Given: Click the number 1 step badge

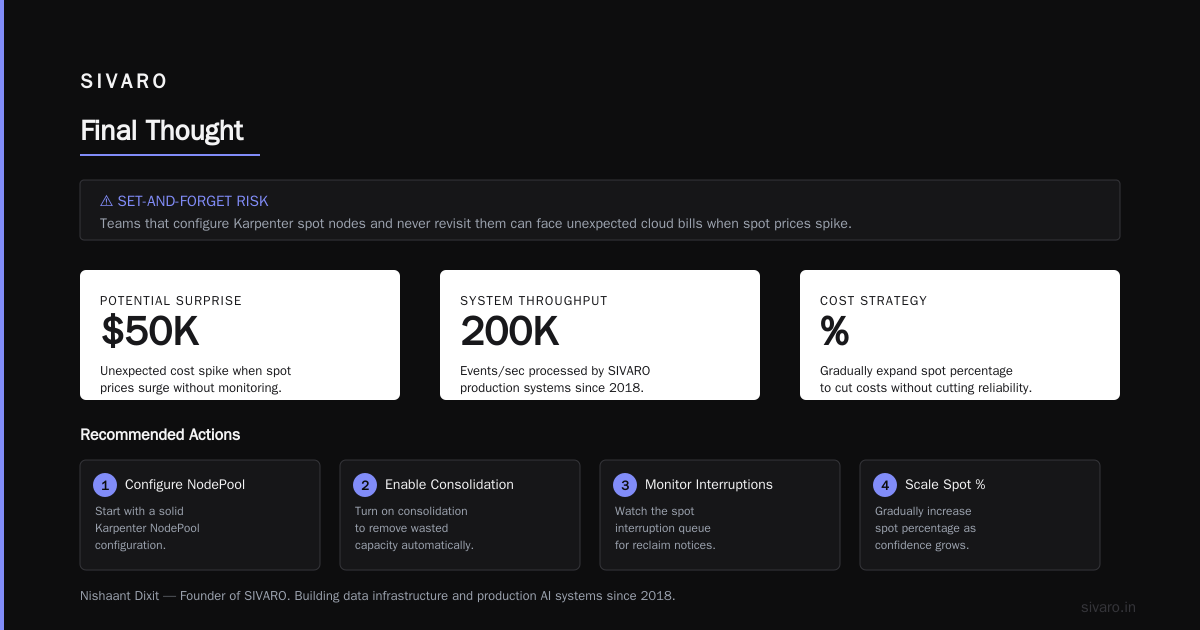Looking at the screenshot, I should click(105, 485).
